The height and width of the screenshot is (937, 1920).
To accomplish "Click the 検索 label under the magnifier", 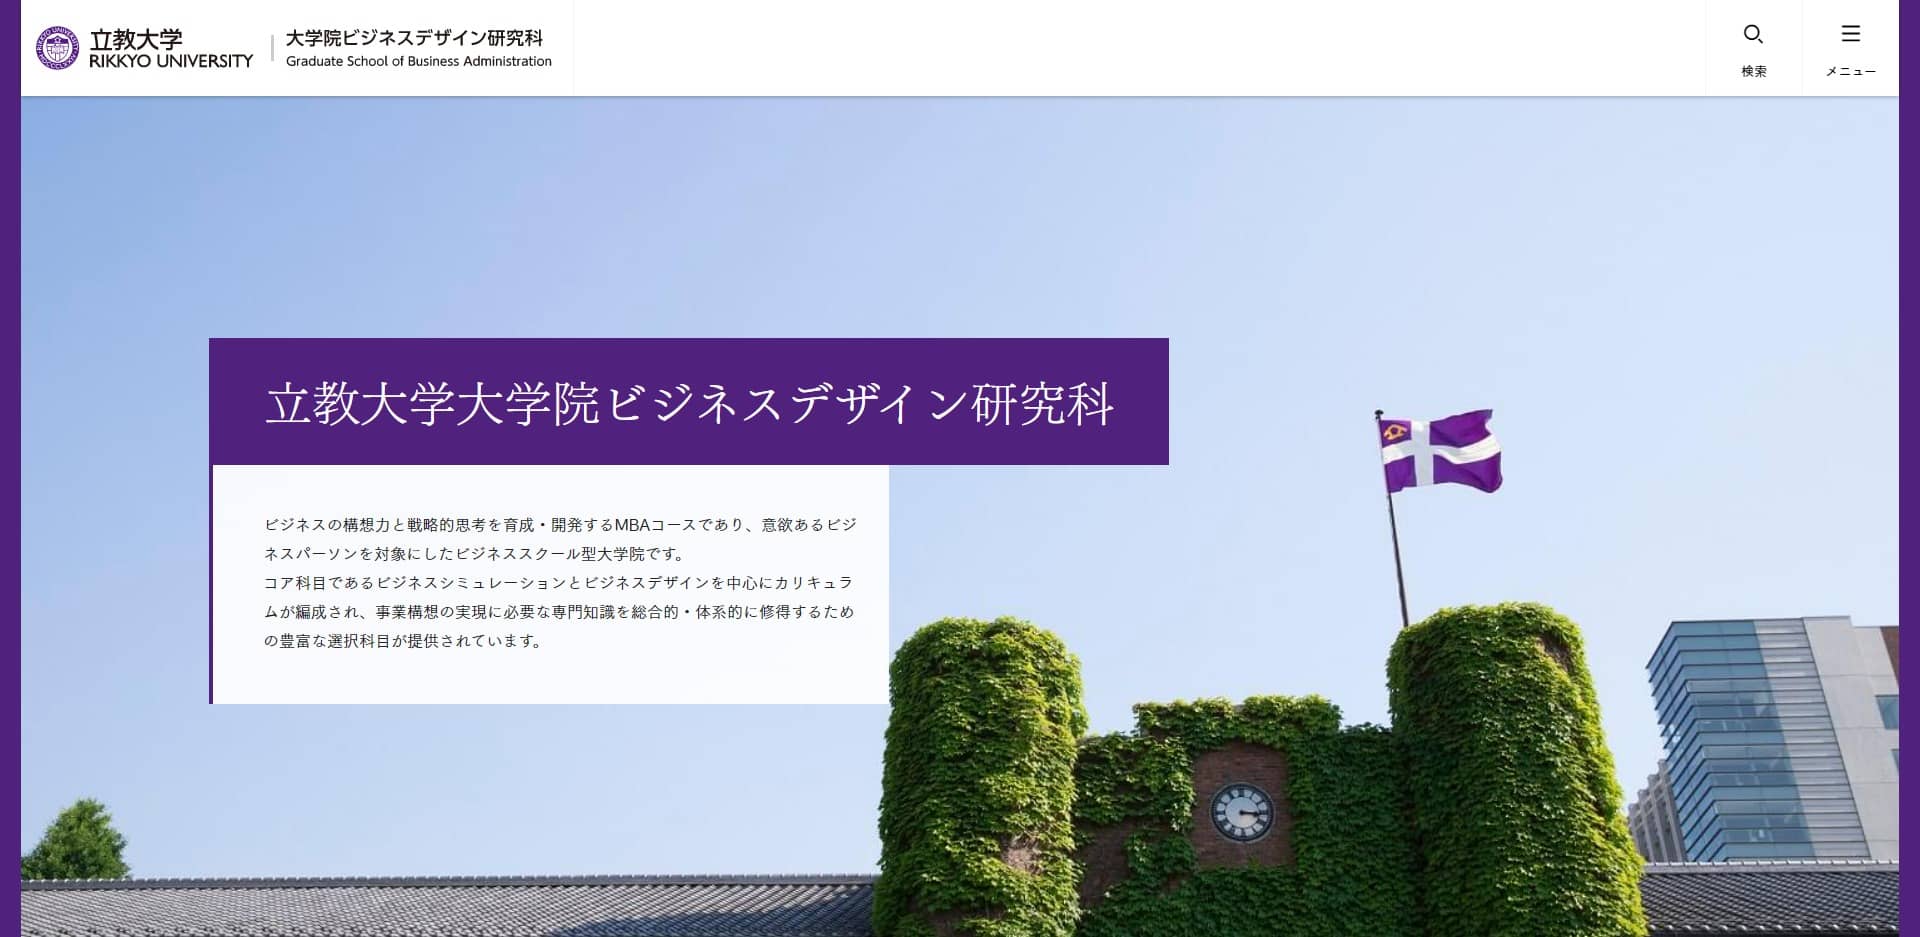I will [1754, 71].
